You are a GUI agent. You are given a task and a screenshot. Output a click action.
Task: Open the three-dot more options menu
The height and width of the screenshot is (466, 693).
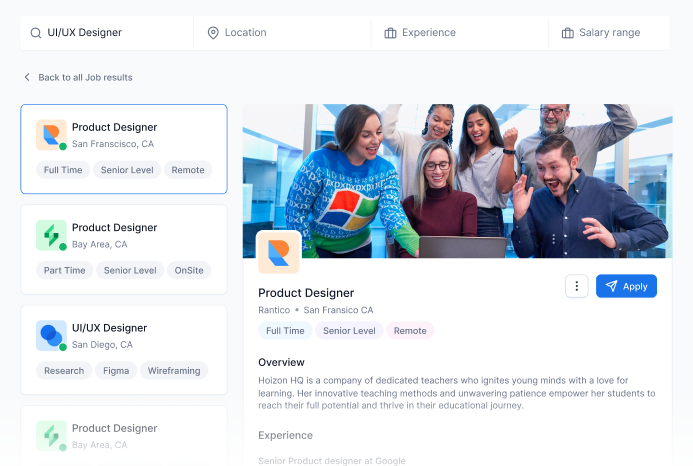tap(577, 286)
